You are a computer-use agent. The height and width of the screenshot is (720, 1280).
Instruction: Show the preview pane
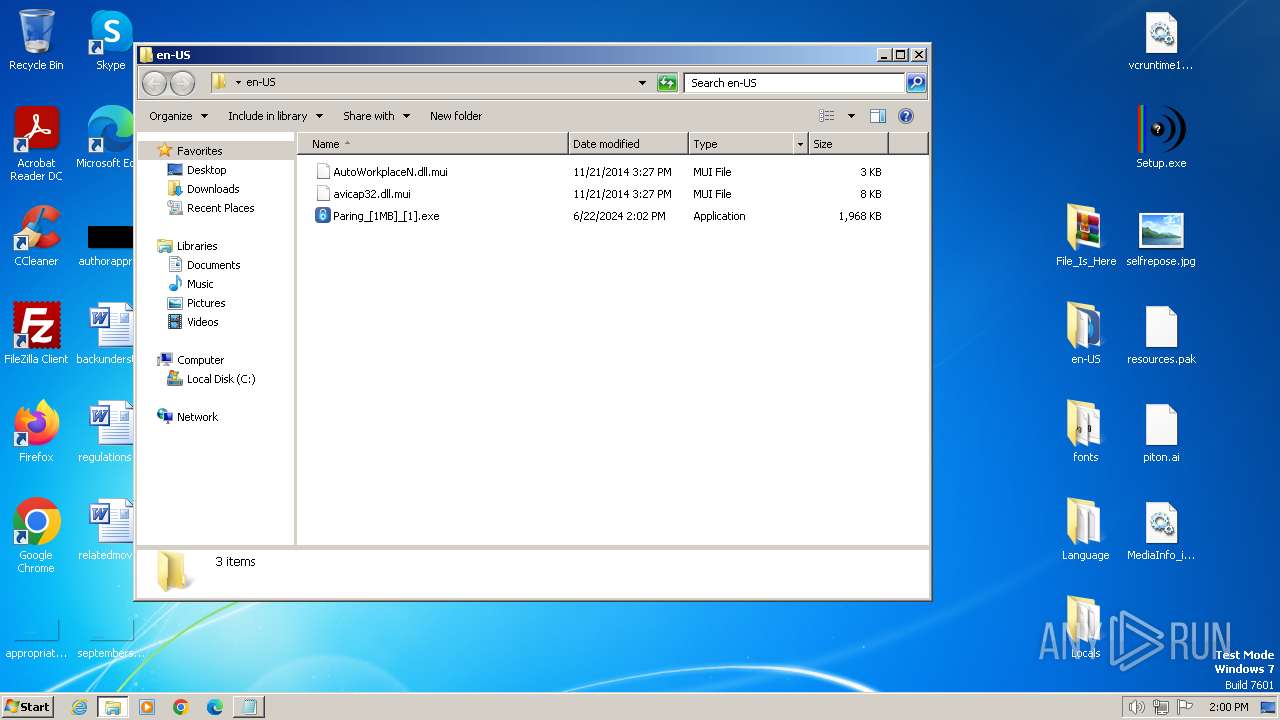pyautogui.click(x=877, y=116)
